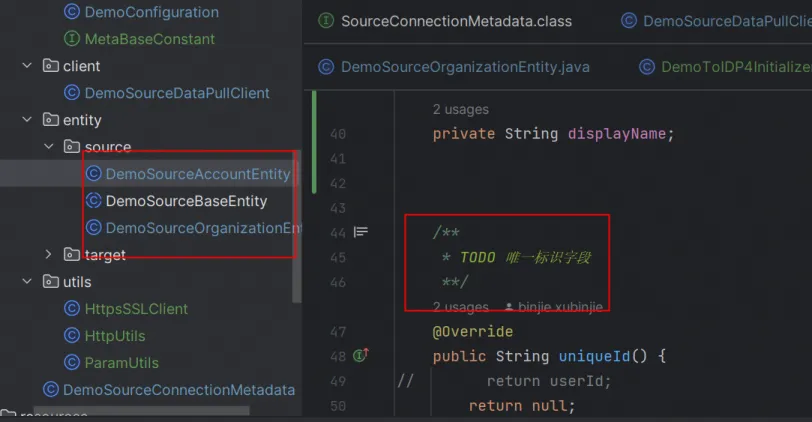Open DemoSourceAccountEntity class

point(198,174)
